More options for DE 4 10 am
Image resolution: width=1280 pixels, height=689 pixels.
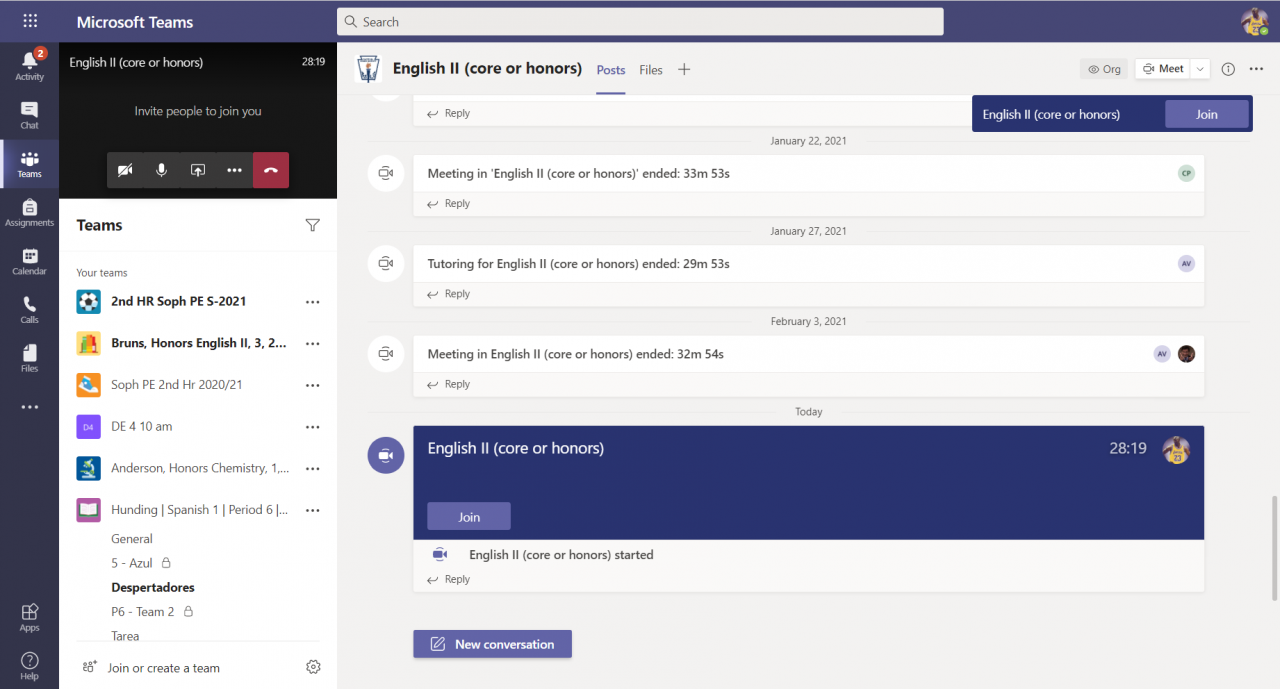coord(313,427)
